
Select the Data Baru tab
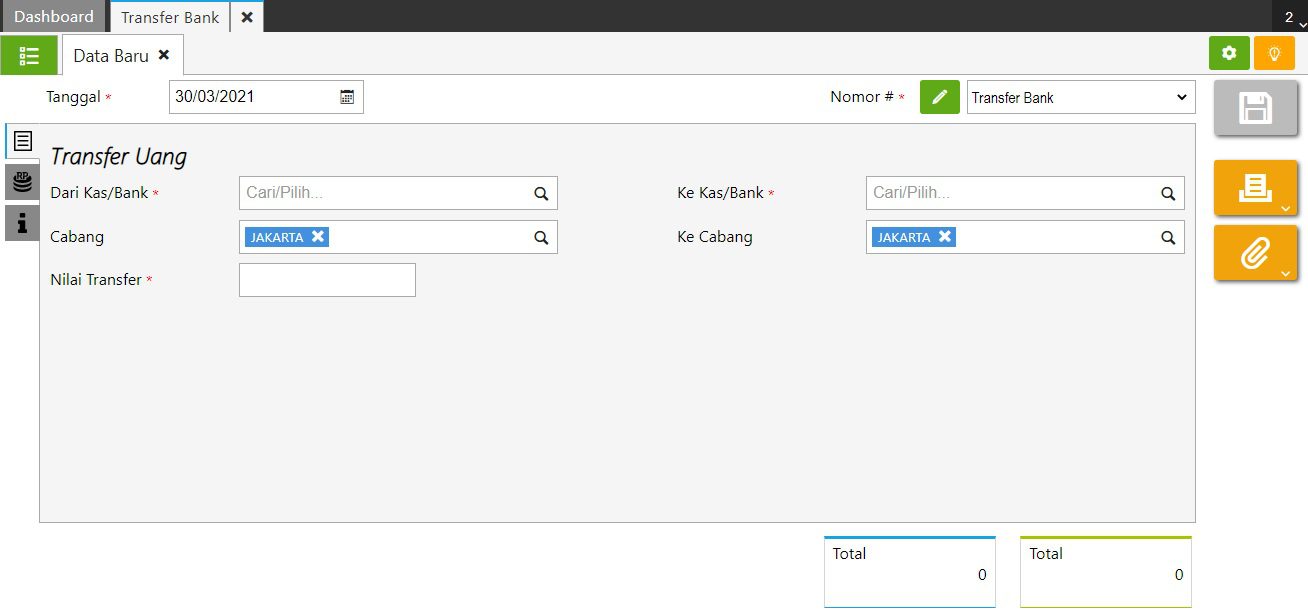111,56
